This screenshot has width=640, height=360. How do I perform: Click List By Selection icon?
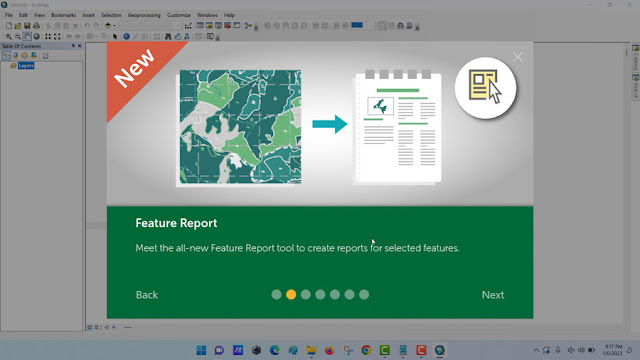(34, 55)
